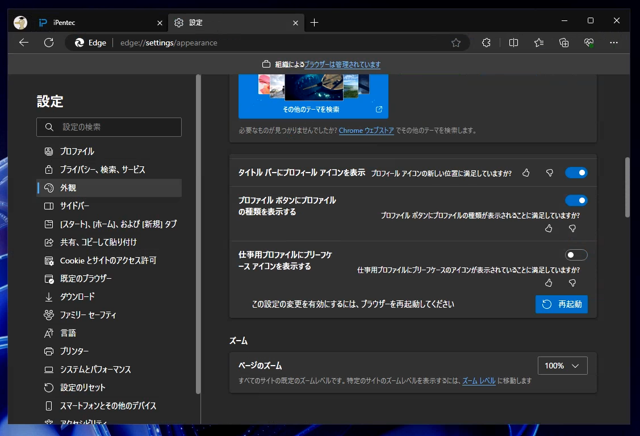
Task: Open プロファイル settings section
Action: tap(109, 151)
